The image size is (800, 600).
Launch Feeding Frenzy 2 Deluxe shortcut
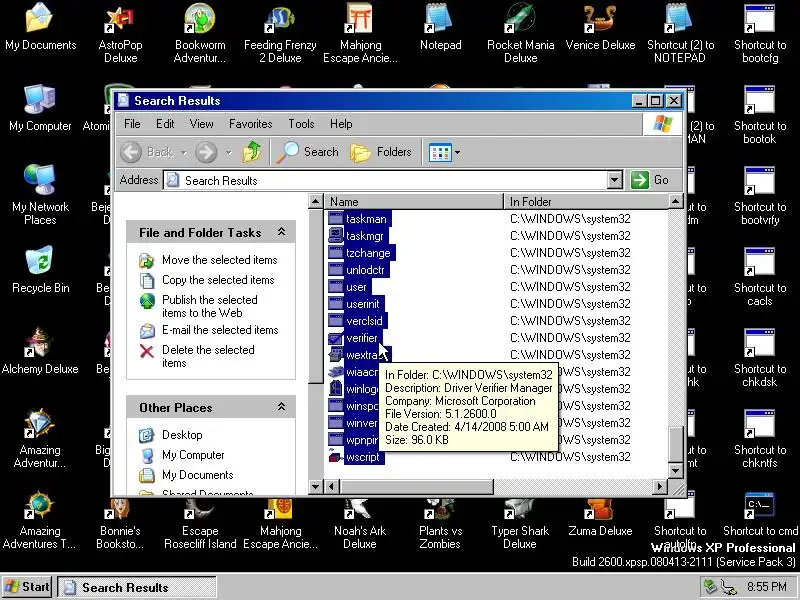(280, 34)
